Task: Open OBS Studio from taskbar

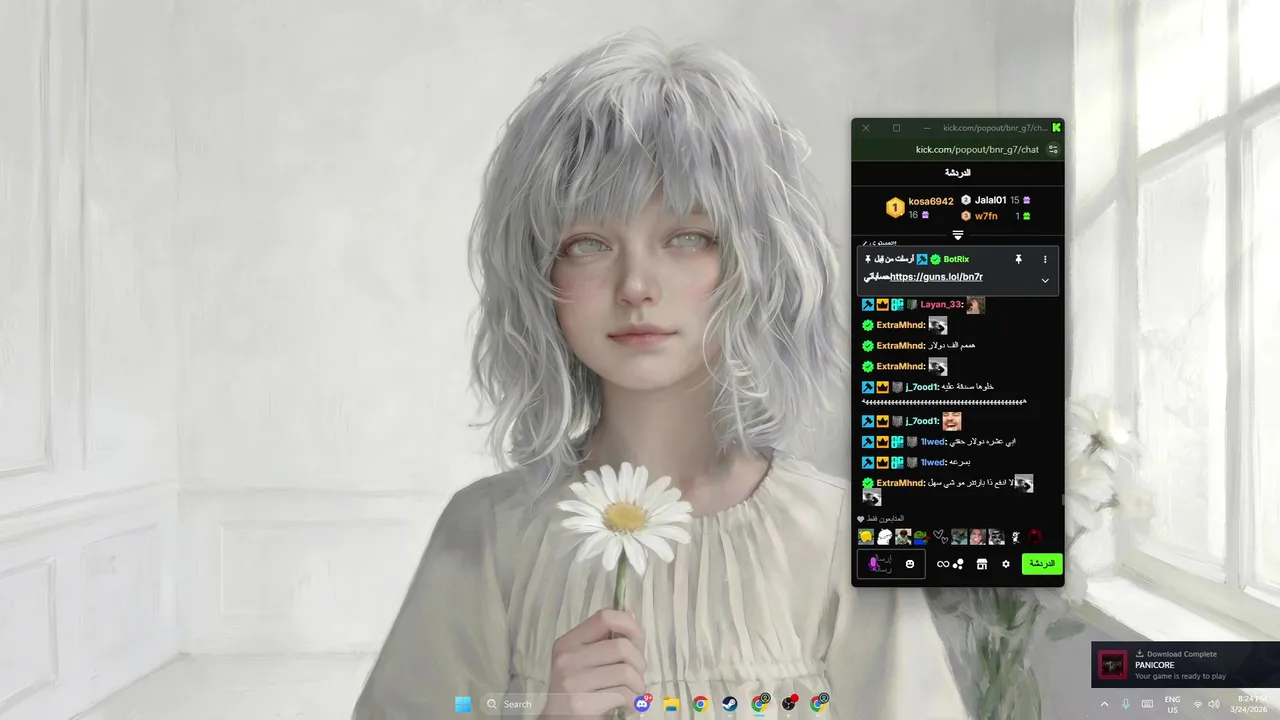Action: pyautogui.click(x=790, y=704)
